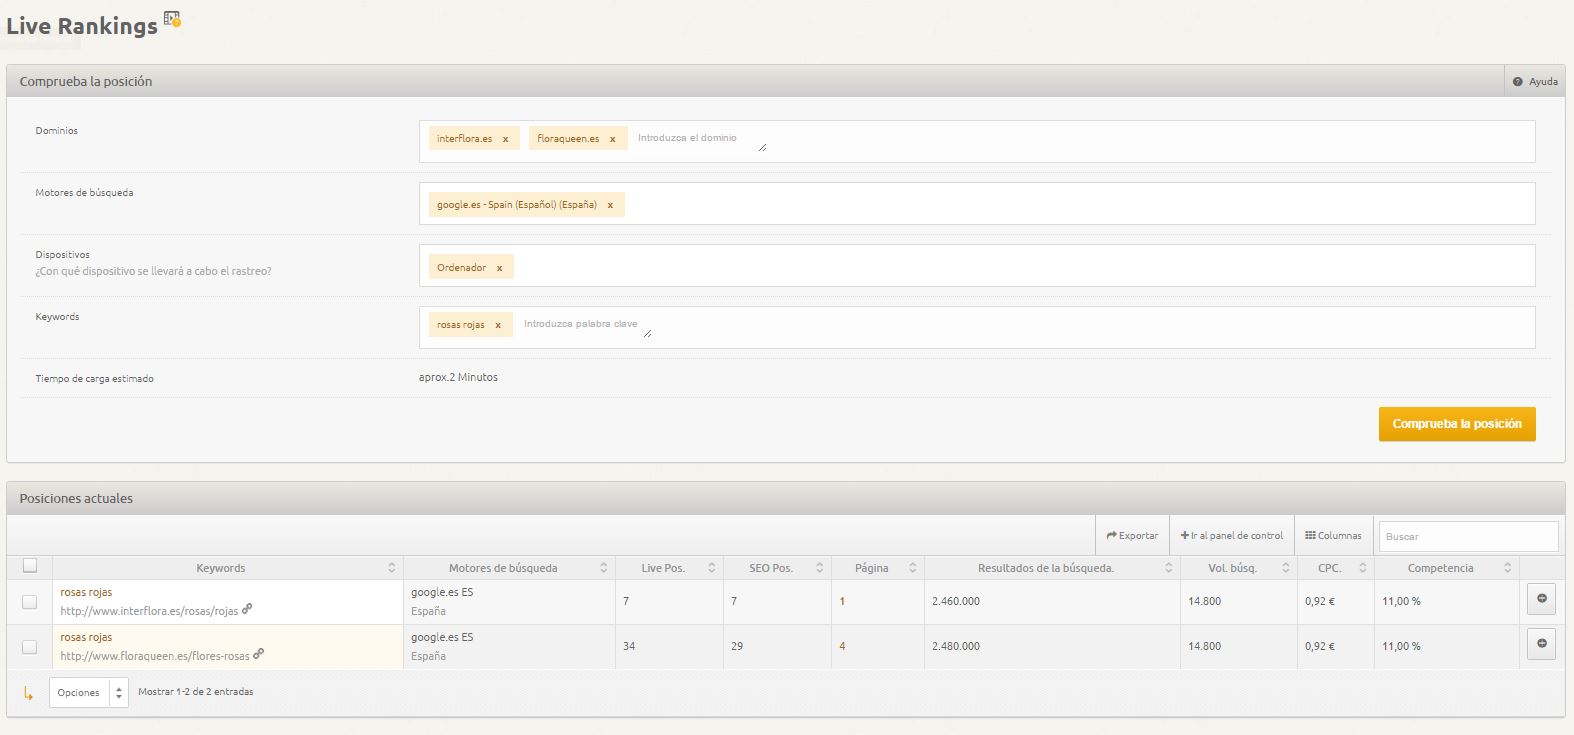The height and width of the screenshot is (735, 1574).
Task: Open the Opciones dropdown below the table
Action: tap(89, 692)
